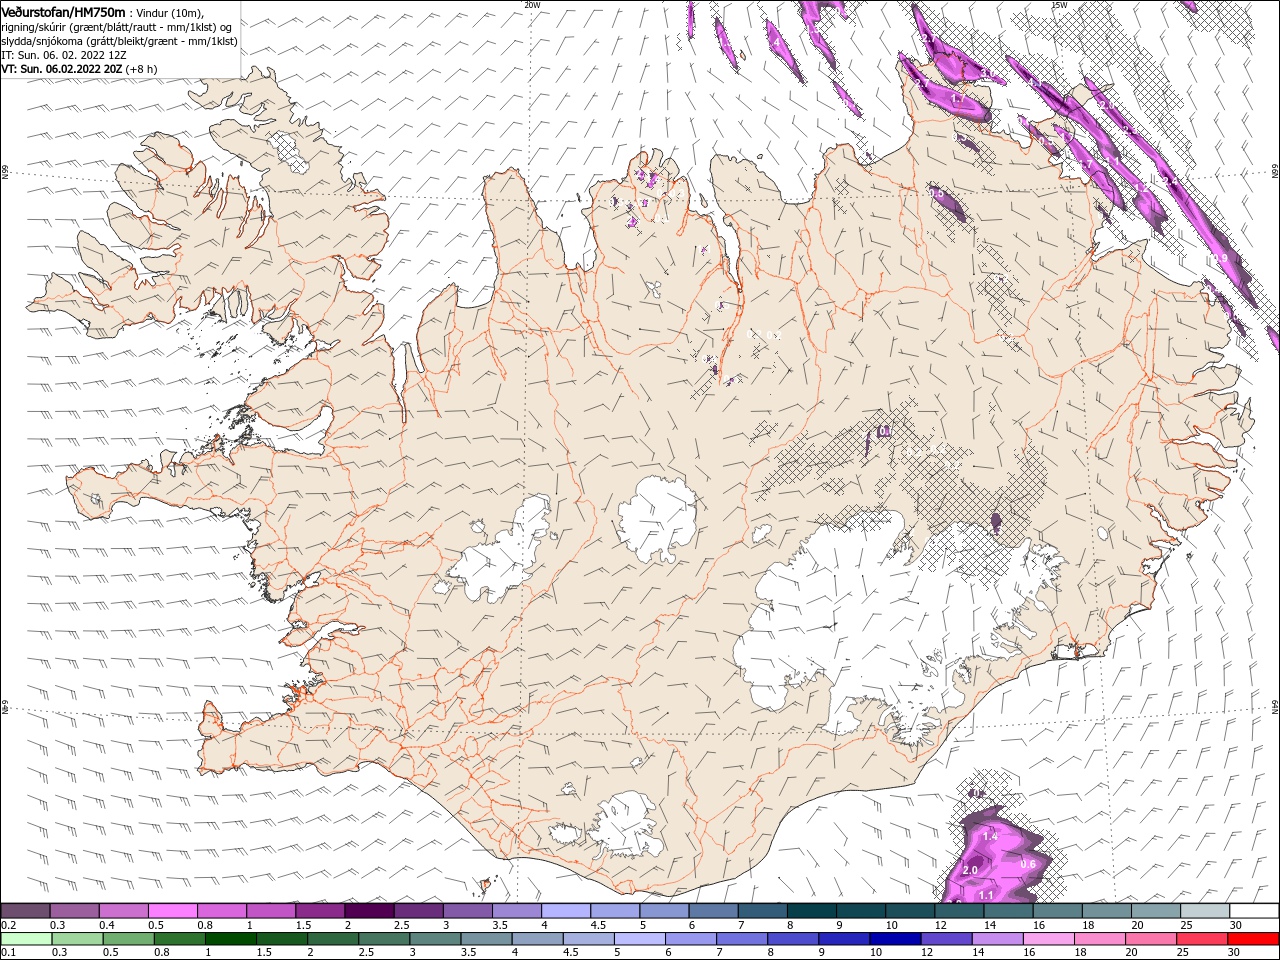Select the pale green 0.1 swatch, bottom legend row
The height and width of the screenshot is (960, 1280).
26,939
